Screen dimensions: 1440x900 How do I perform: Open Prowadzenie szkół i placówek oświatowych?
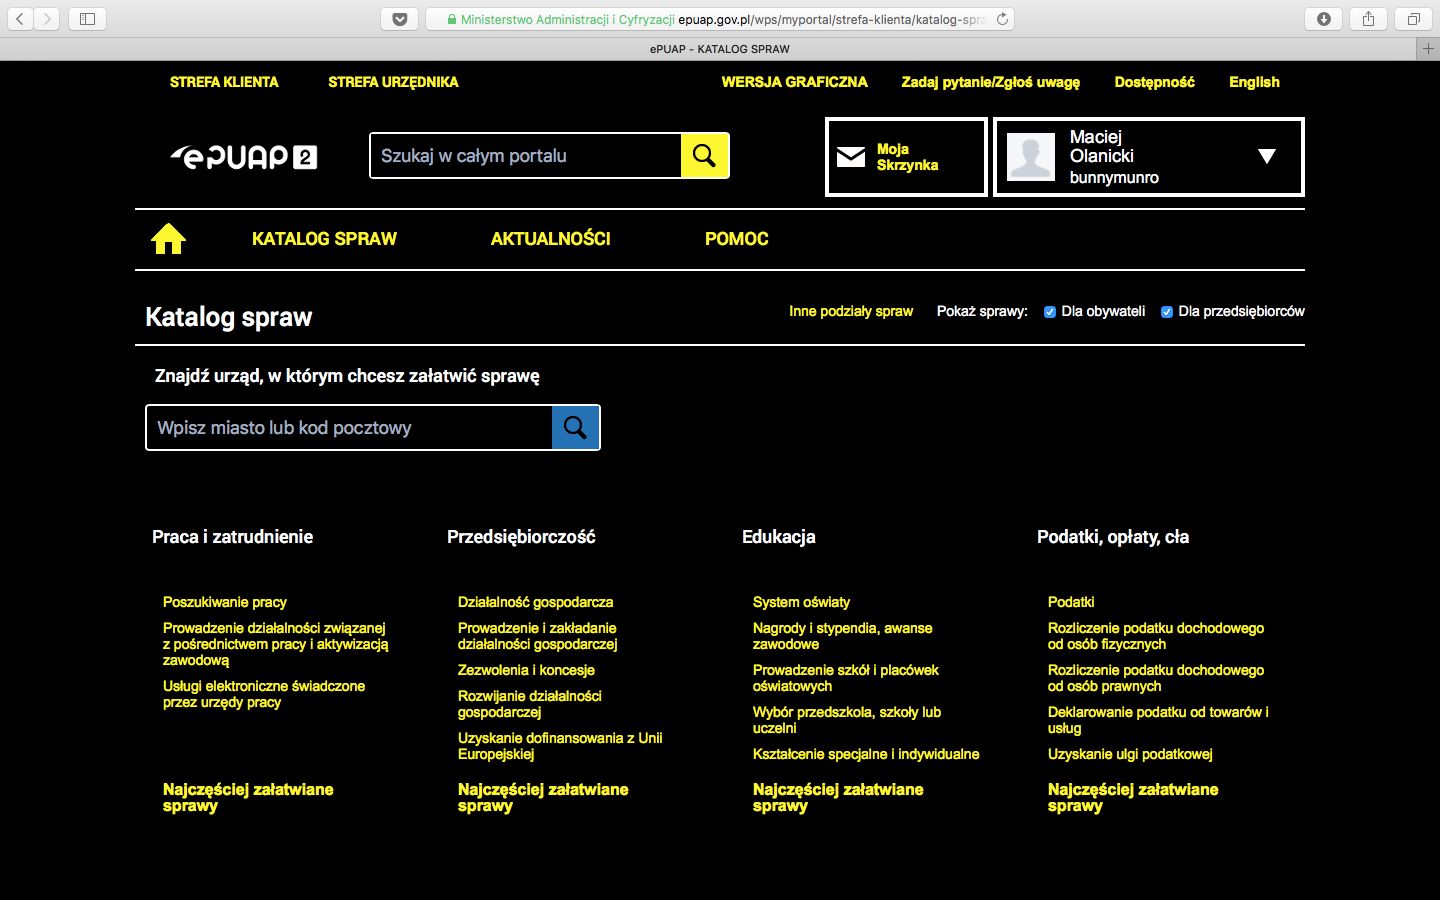pyautogui.click(x=846, y=678)
